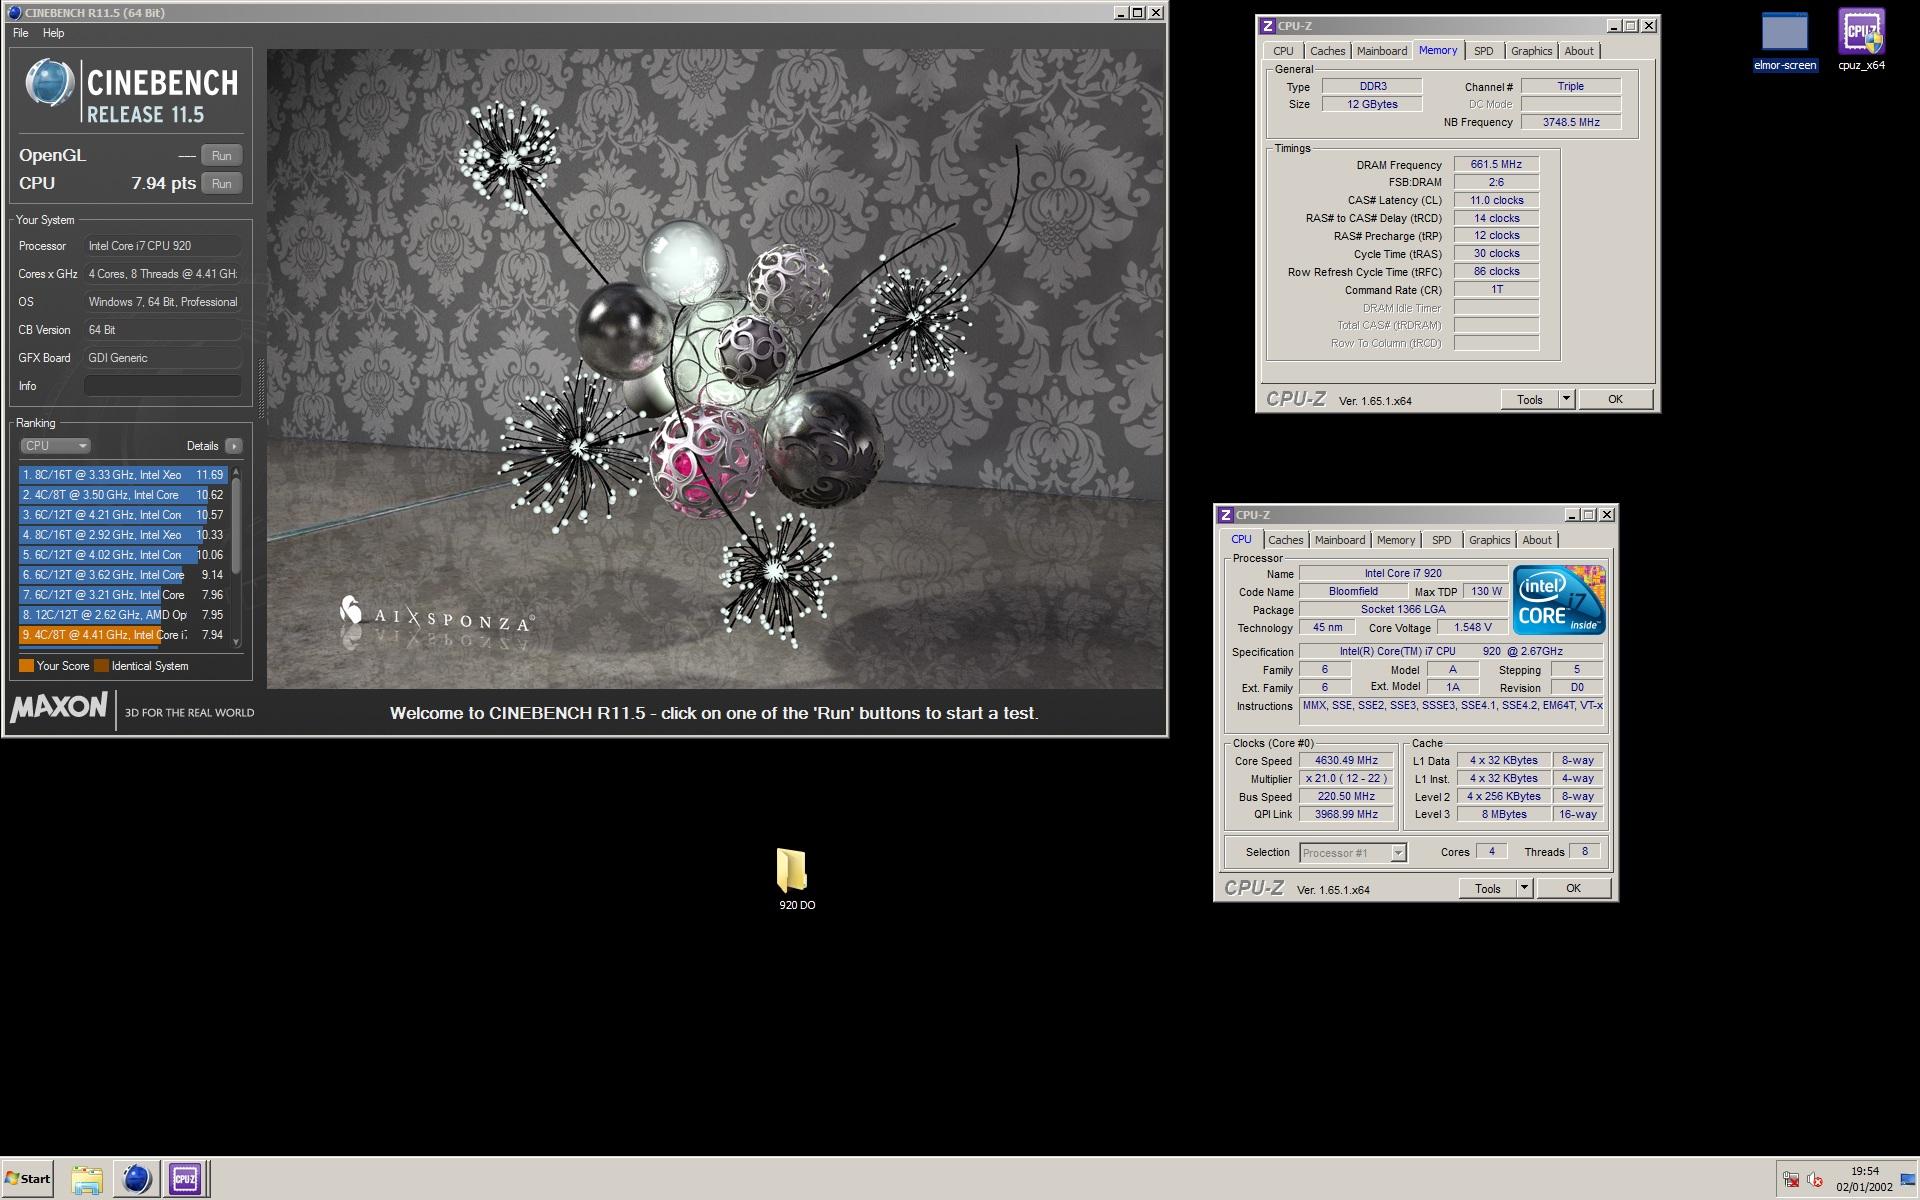Switch to SPD tab in Memory CPU-Z window

click(x=1483, y=51)
